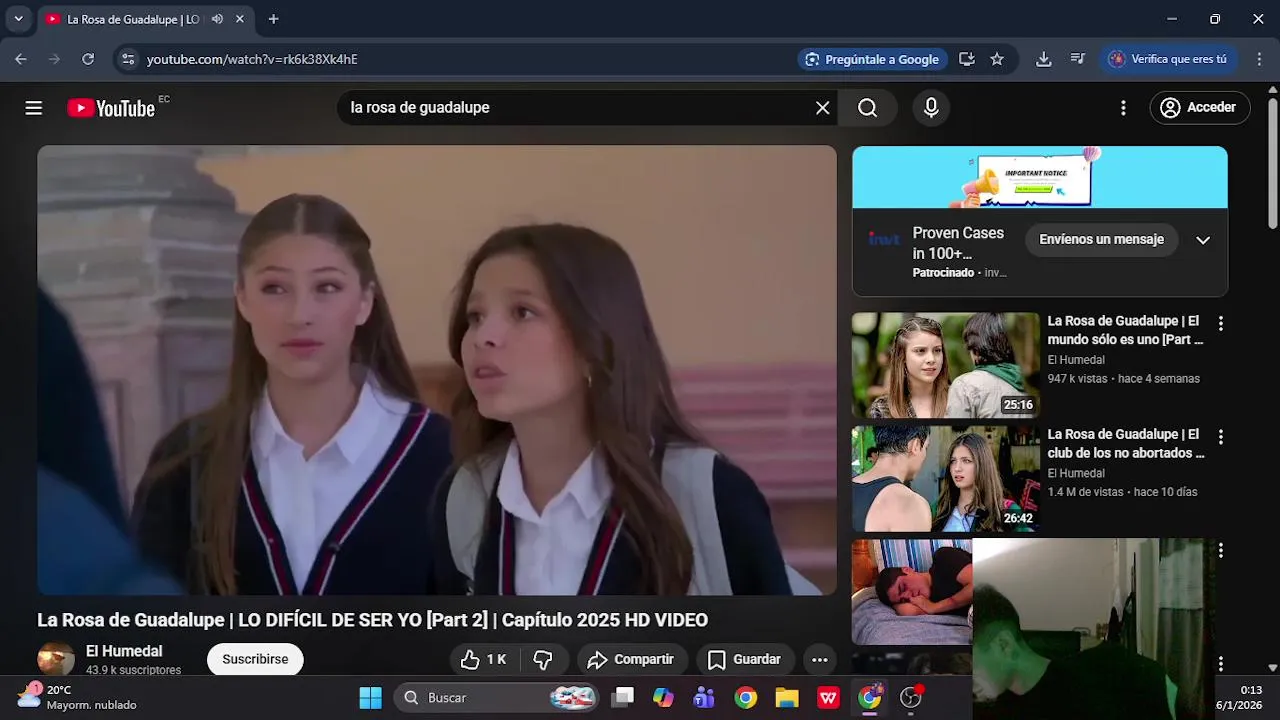Start voice search with the microphone
This screenshot has height=720, width=1280.
click(x=931, y=108)
